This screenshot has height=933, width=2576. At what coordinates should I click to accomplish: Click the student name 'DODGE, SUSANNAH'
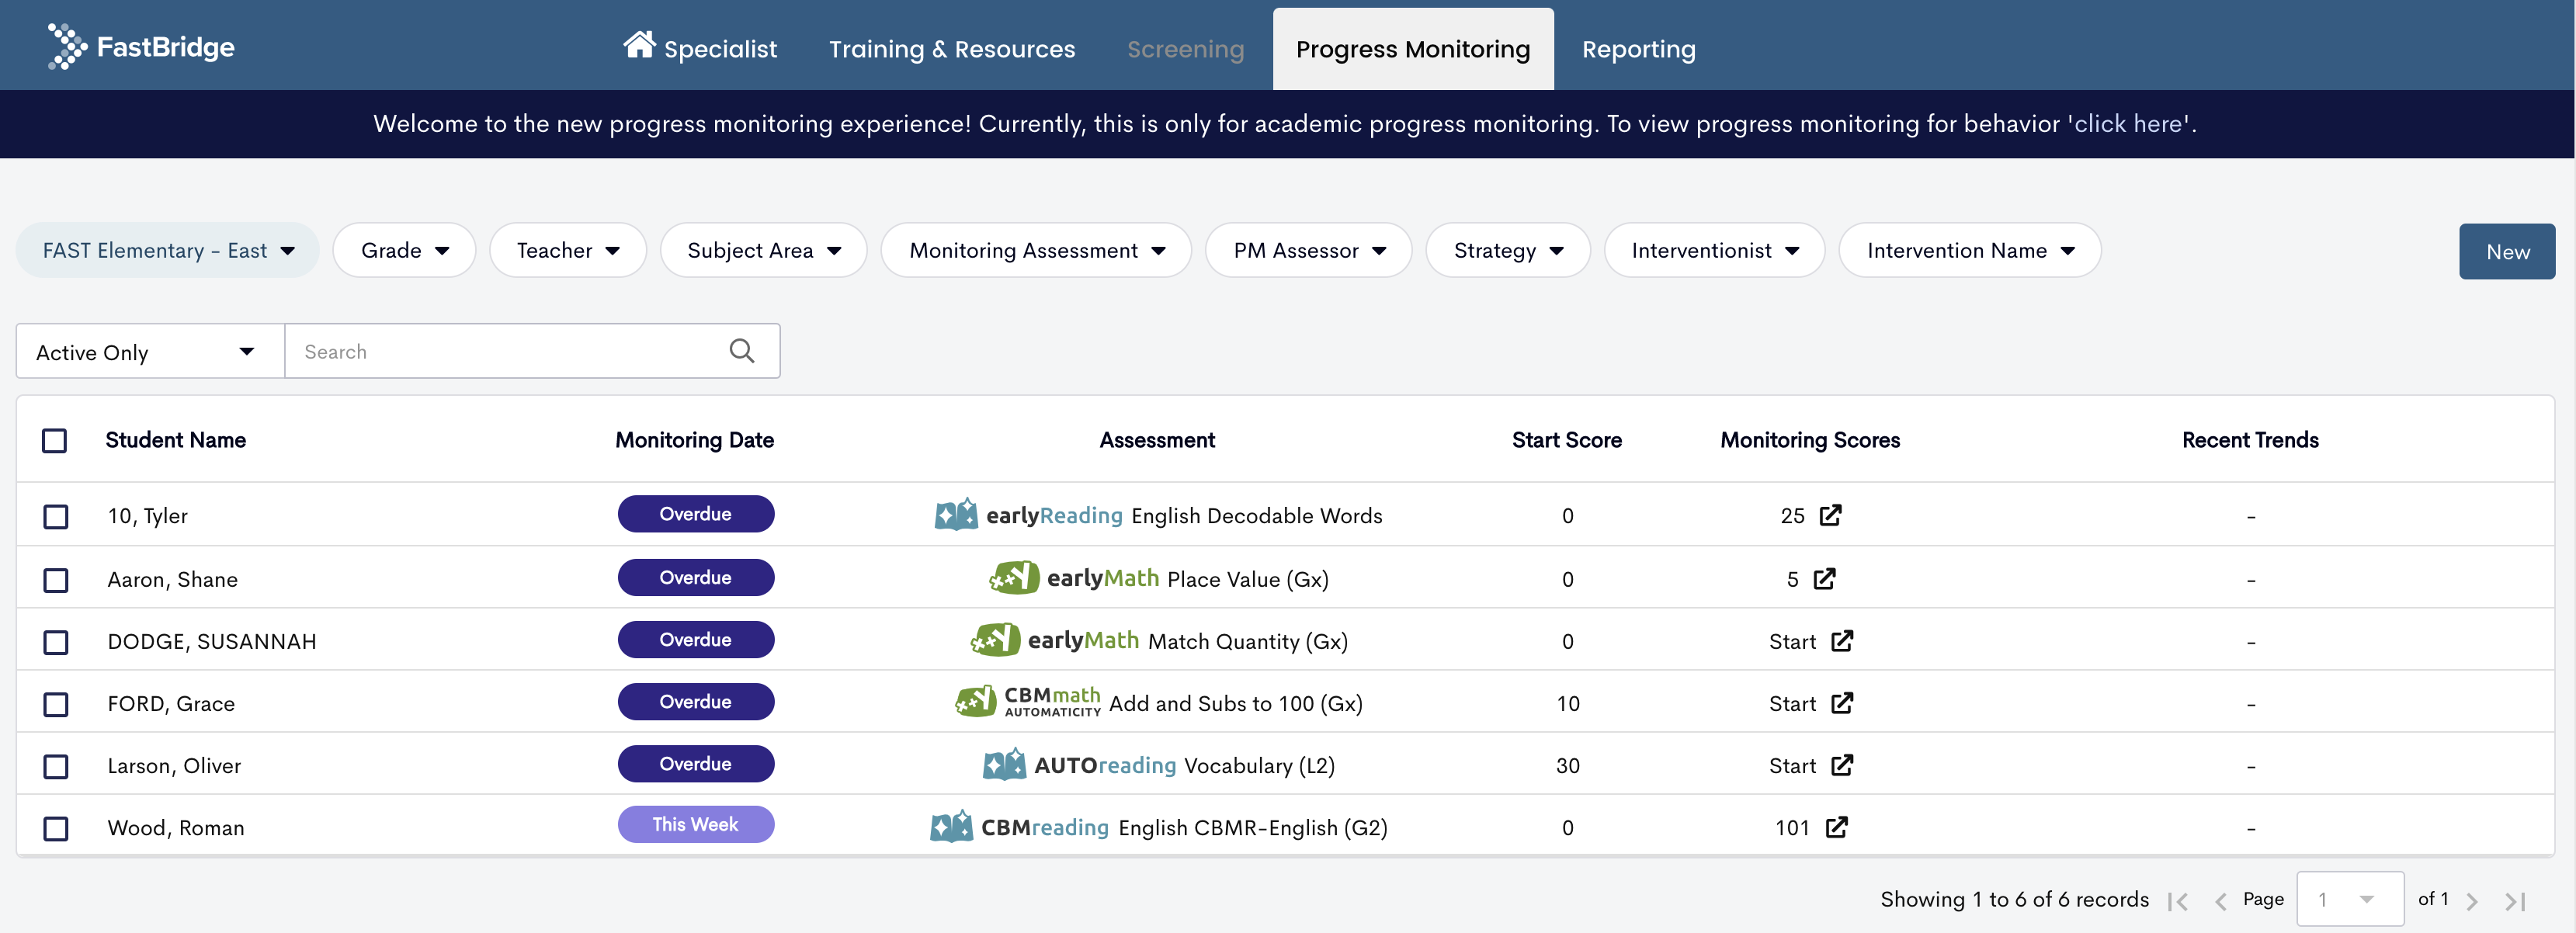[212, 642]
